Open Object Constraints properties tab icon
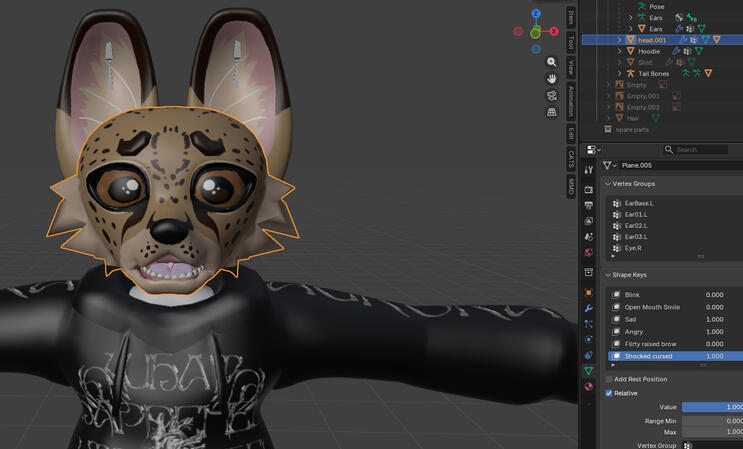The width and height of the screenshot is (743, 449). click(589, 355)
